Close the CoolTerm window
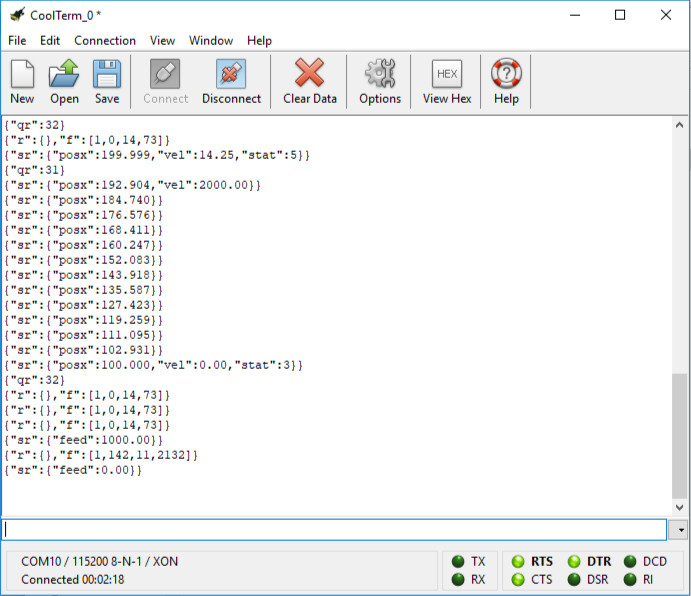The width and height of the screenshot is (691, 596). pos(666,15)
